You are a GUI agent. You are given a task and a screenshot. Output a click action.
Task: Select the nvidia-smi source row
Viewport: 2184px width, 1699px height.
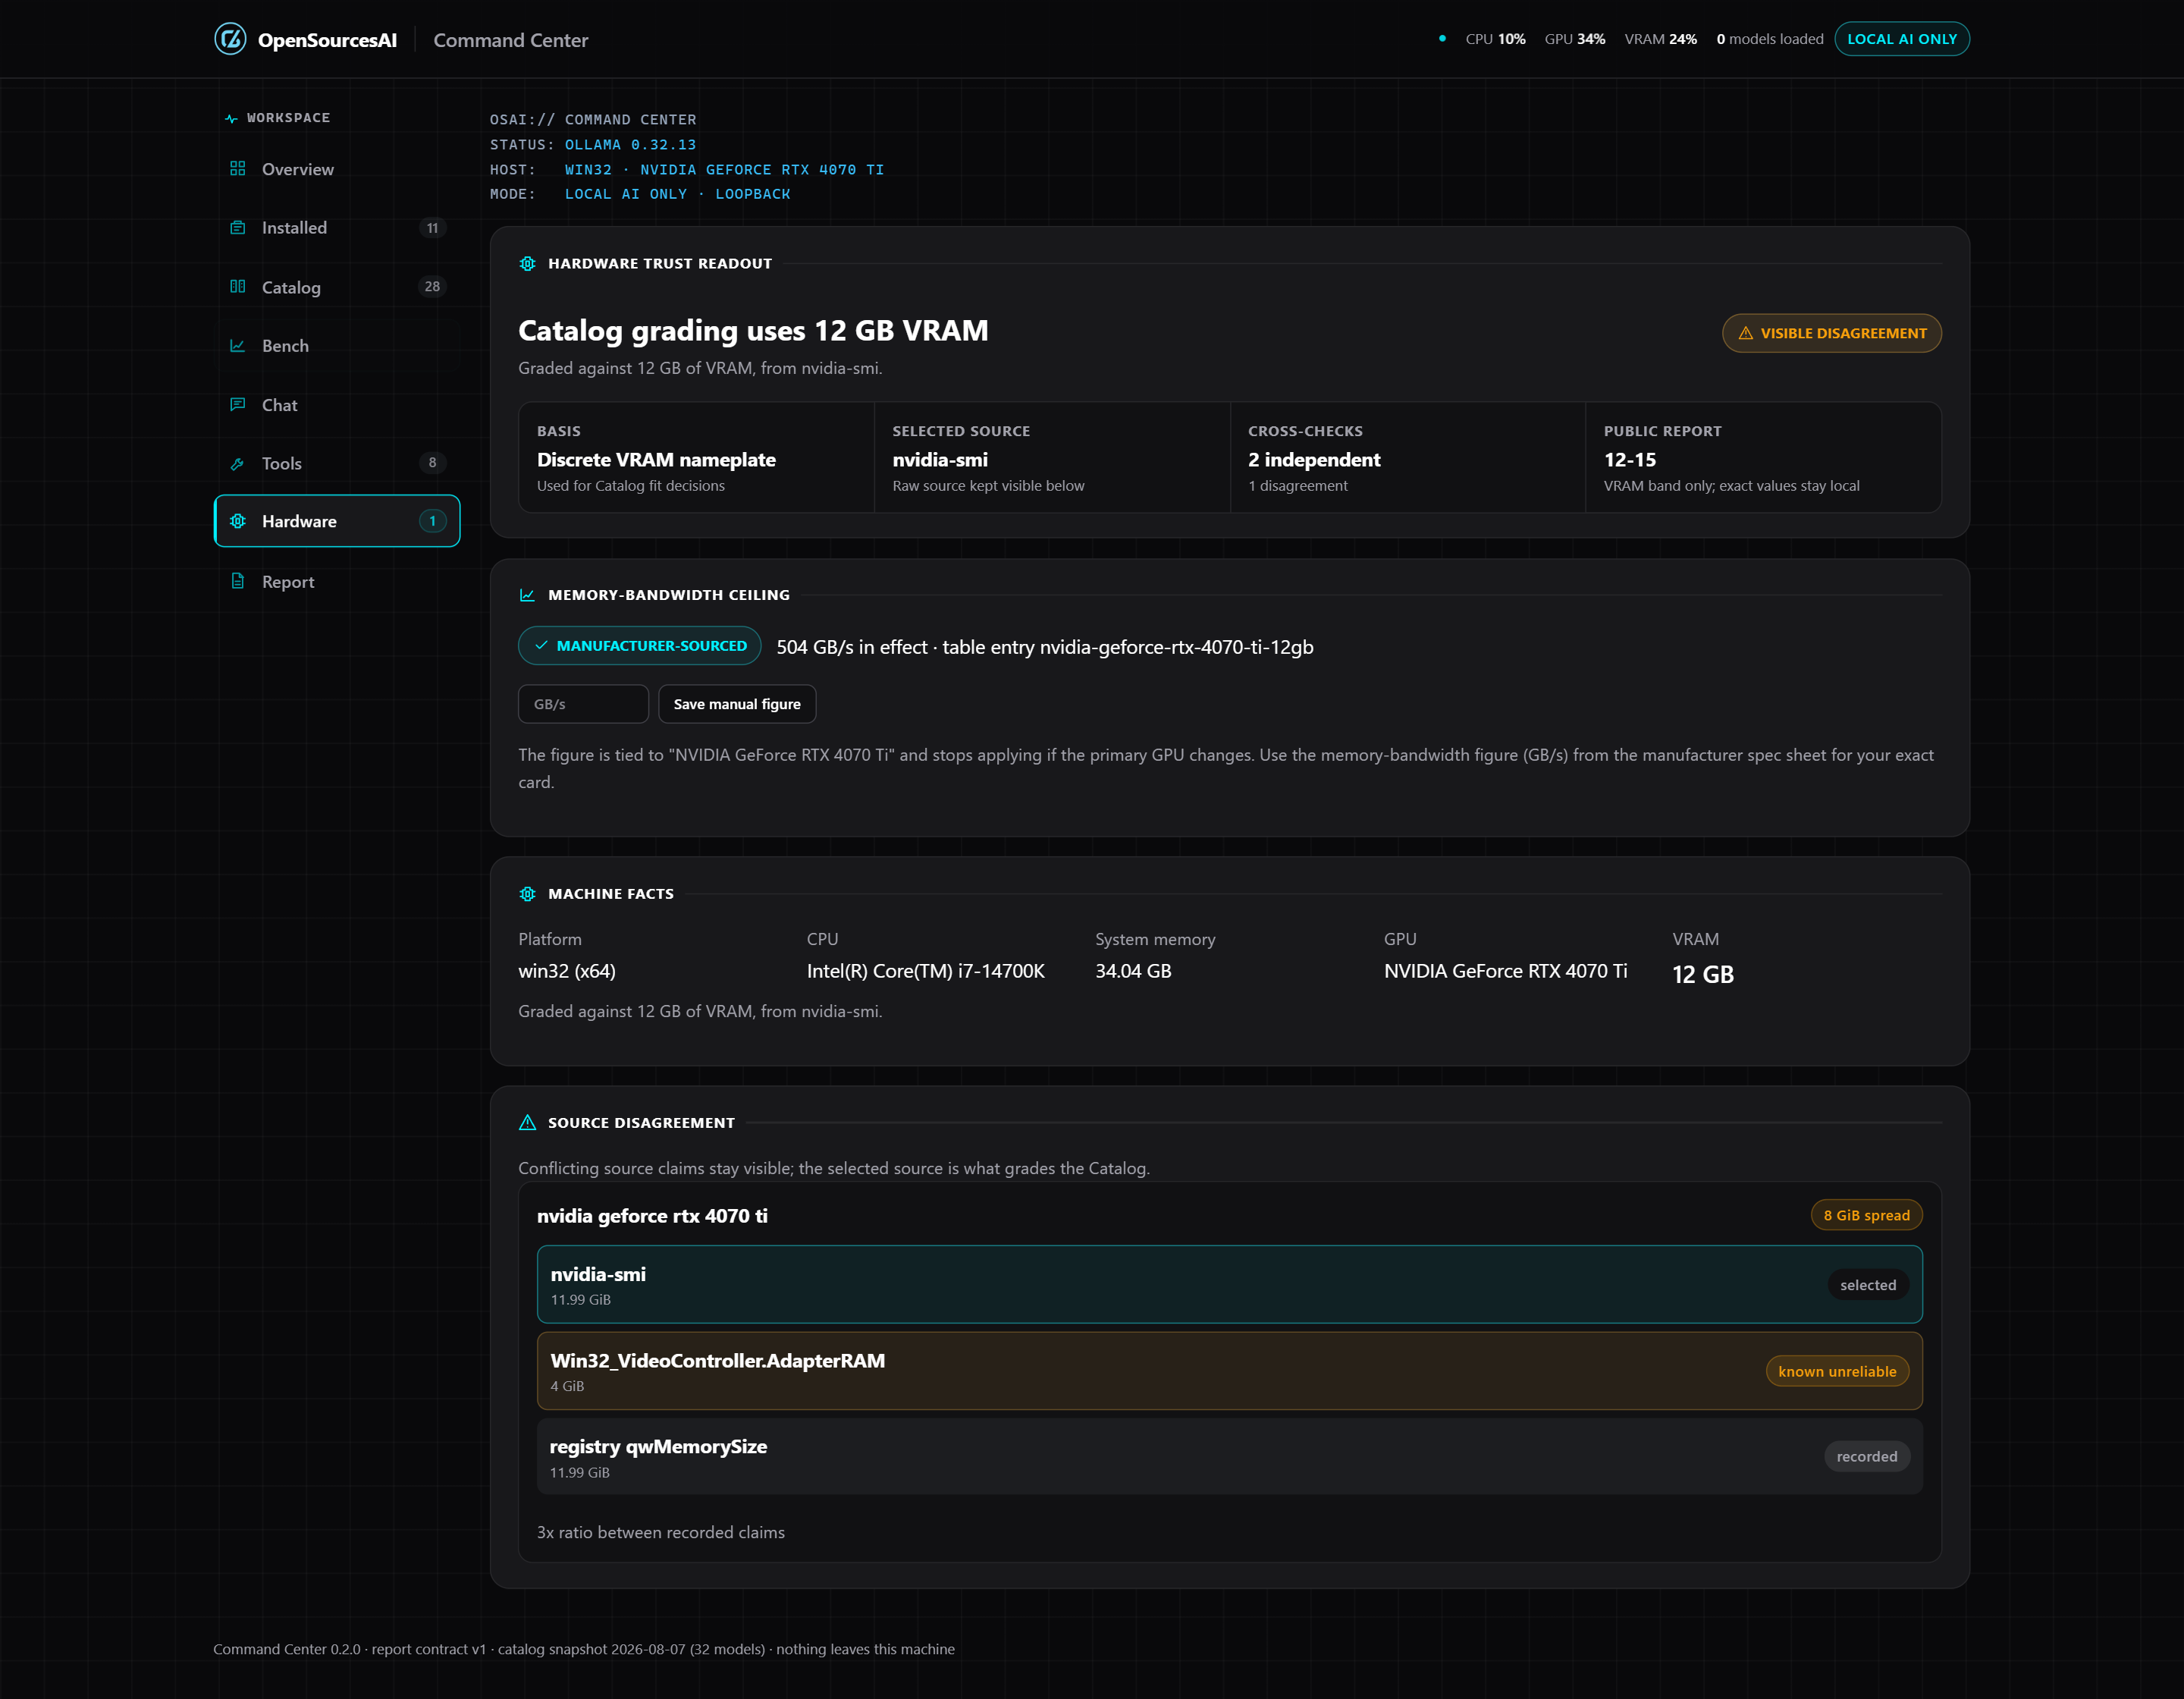tap(1229, 1285)
